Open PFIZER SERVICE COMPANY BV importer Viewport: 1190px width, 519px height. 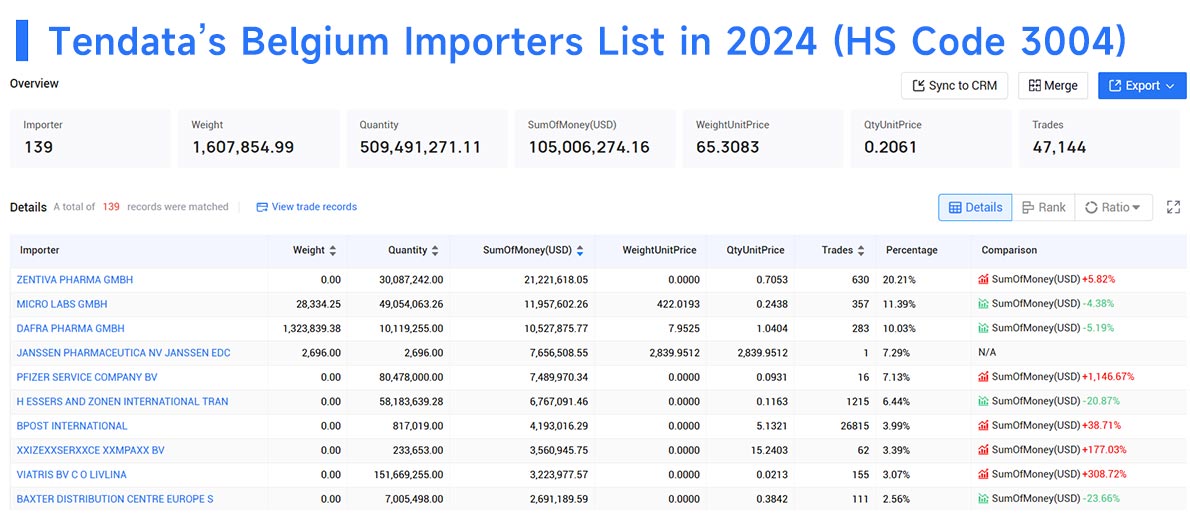(x=87, y=377)
